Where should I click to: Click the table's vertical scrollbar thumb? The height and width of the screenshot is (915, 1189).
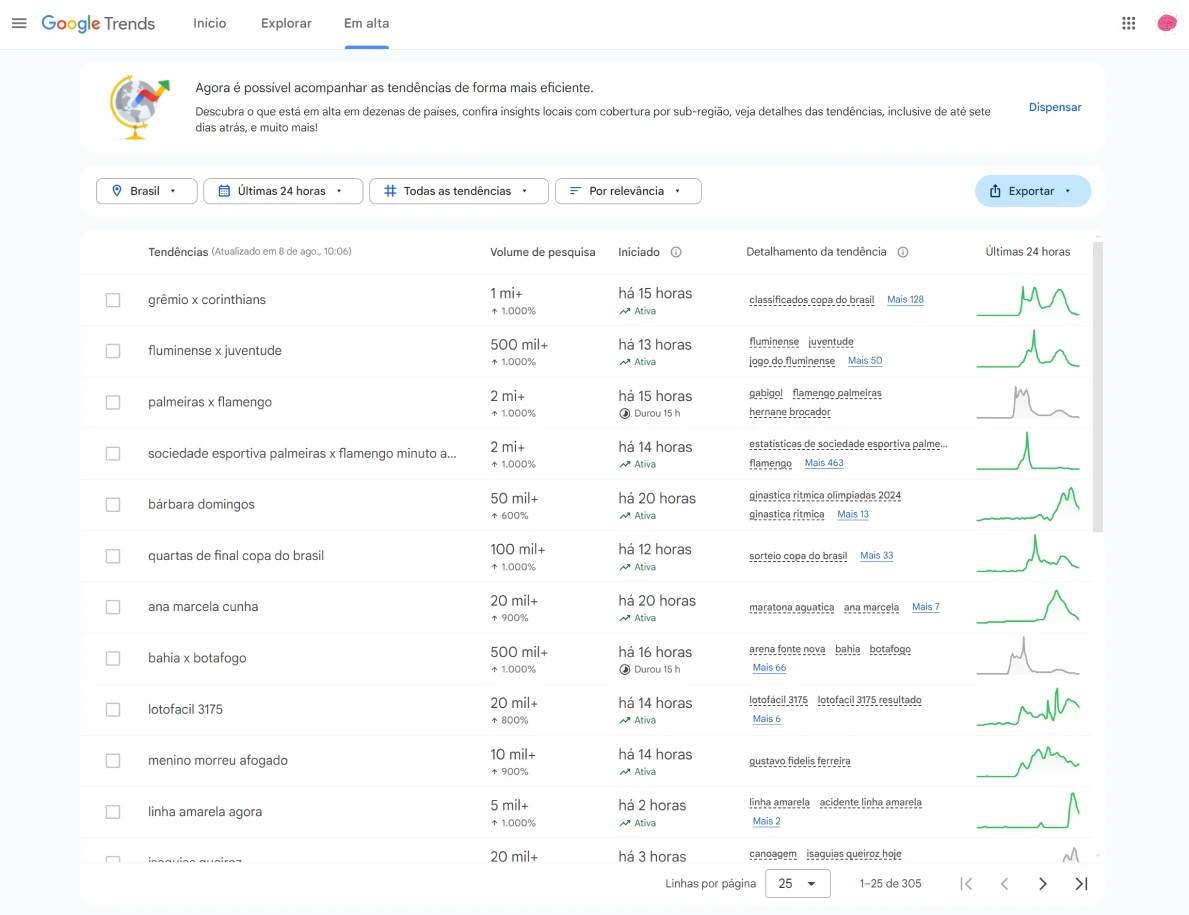pyautogui.click(x=1097, y=387)
